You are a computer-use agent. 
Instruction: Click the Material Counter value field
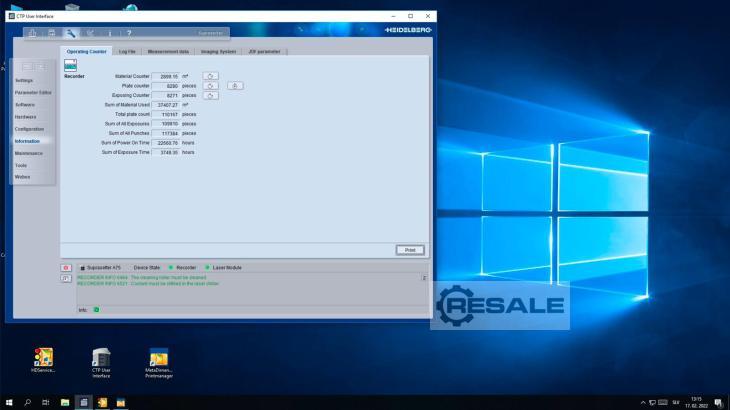[x=166, y=76]
